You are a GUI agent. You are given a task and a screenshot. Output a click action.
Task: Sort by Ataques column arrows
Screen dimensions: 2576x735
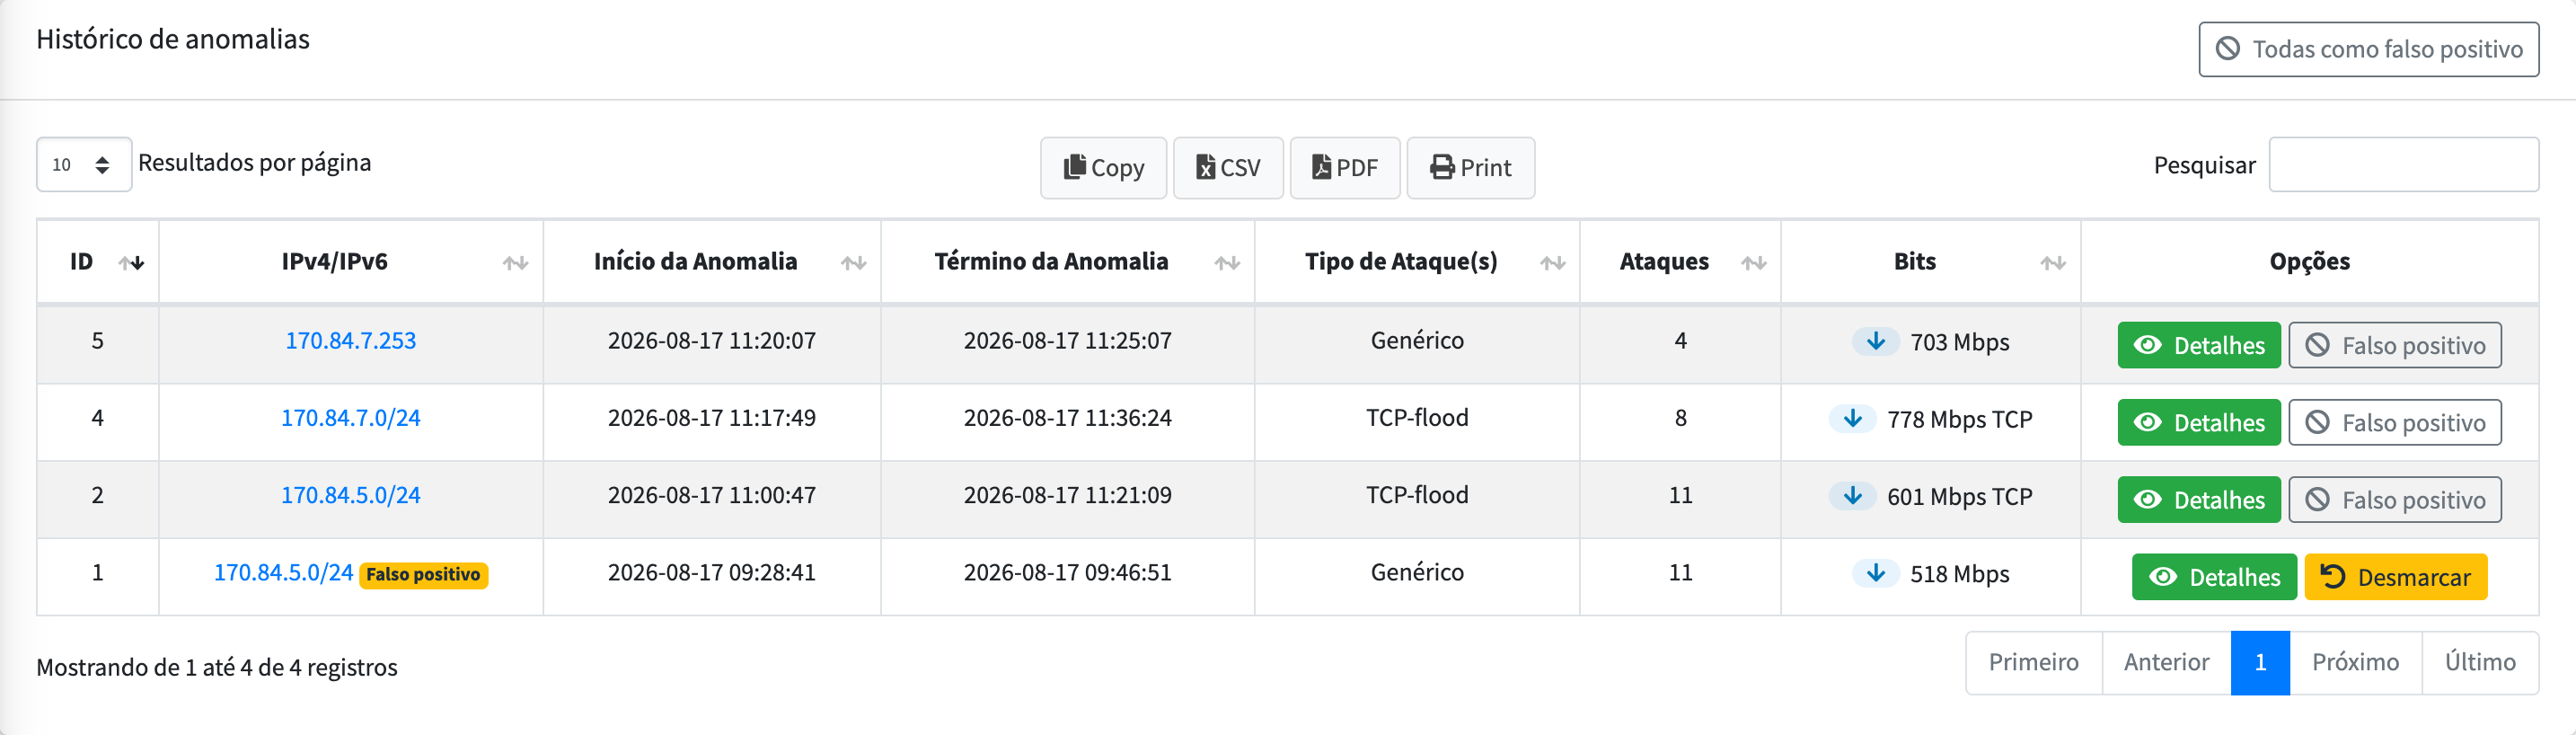(x=1753, y=263)
